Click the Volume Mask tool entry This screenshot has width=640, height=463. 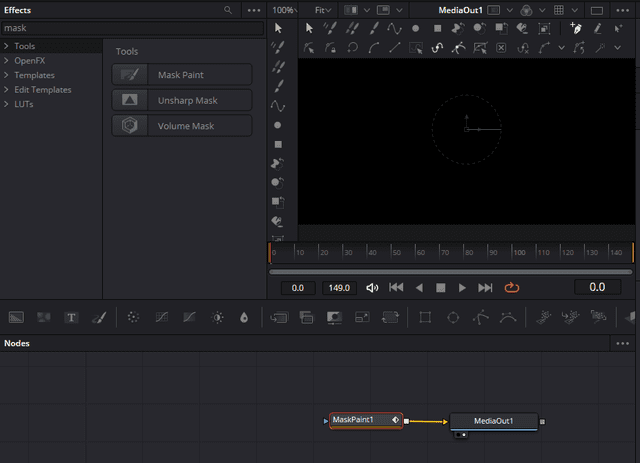pos(182,126)
